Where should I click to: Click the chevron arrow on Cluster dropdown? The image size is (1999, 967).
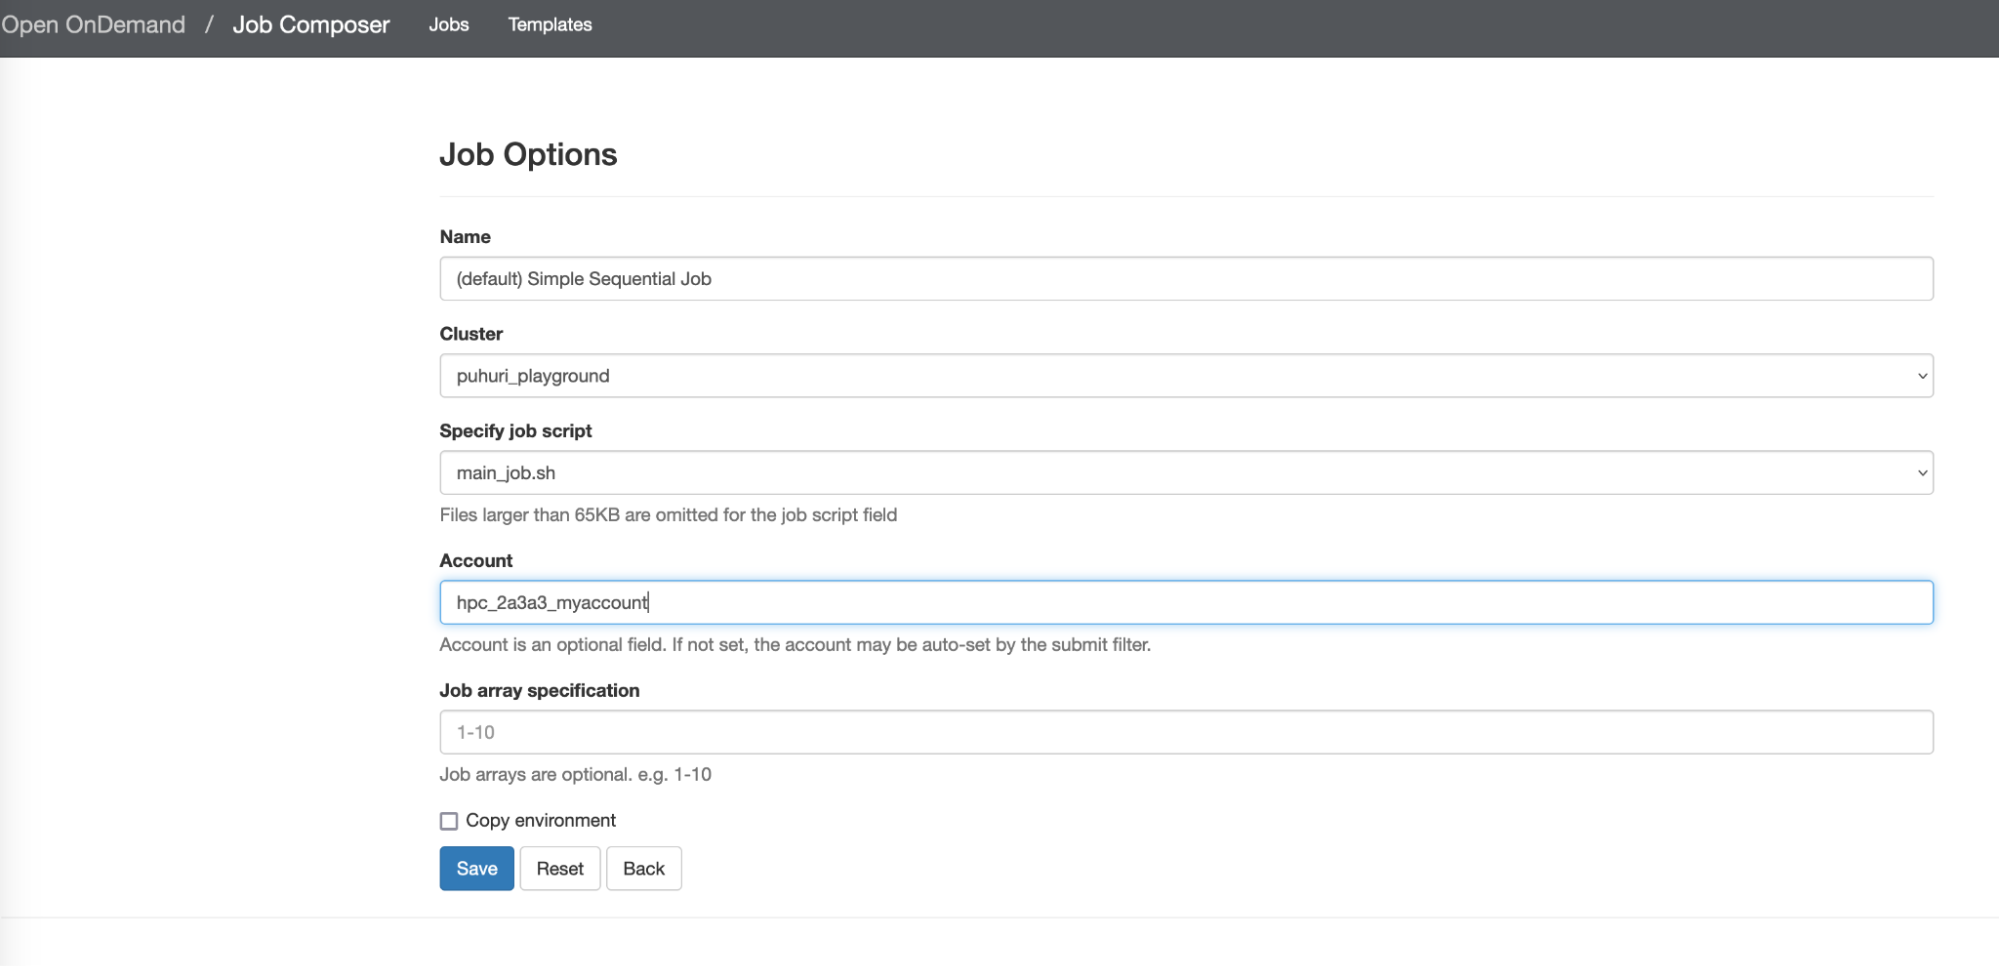(x=1921, y=377)
